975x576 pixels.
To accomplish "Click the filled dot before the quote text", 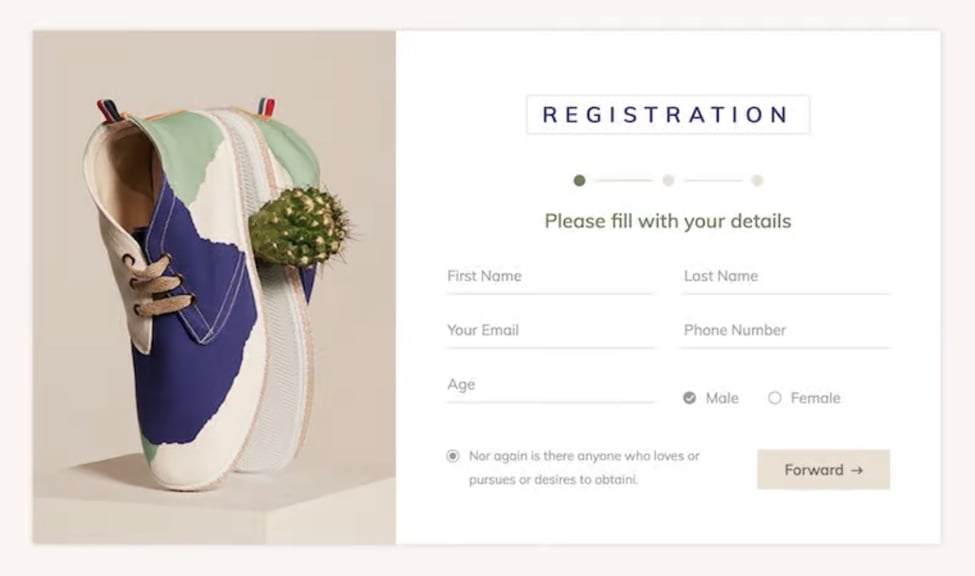I will tap(452, 455).
